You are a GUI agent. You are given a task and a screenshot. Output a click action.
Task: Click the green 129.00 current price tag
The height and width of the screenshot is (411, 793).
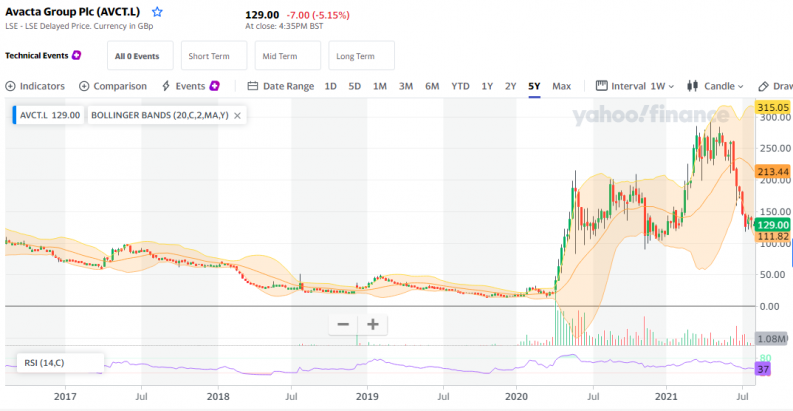point(773,225)
